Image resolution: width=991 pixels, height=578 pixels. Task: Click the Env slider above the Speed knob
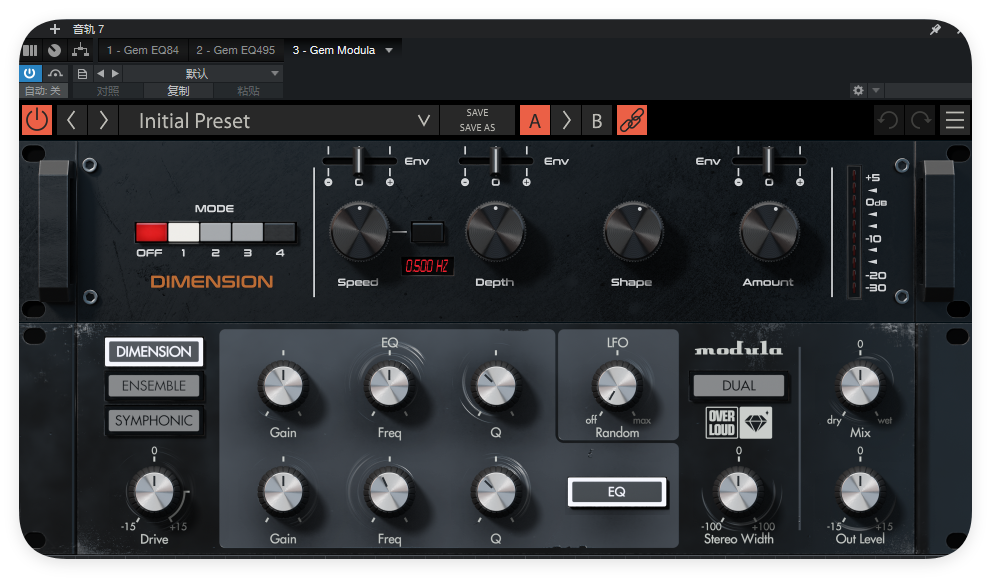pyautogui.click(x=358, y=161)
